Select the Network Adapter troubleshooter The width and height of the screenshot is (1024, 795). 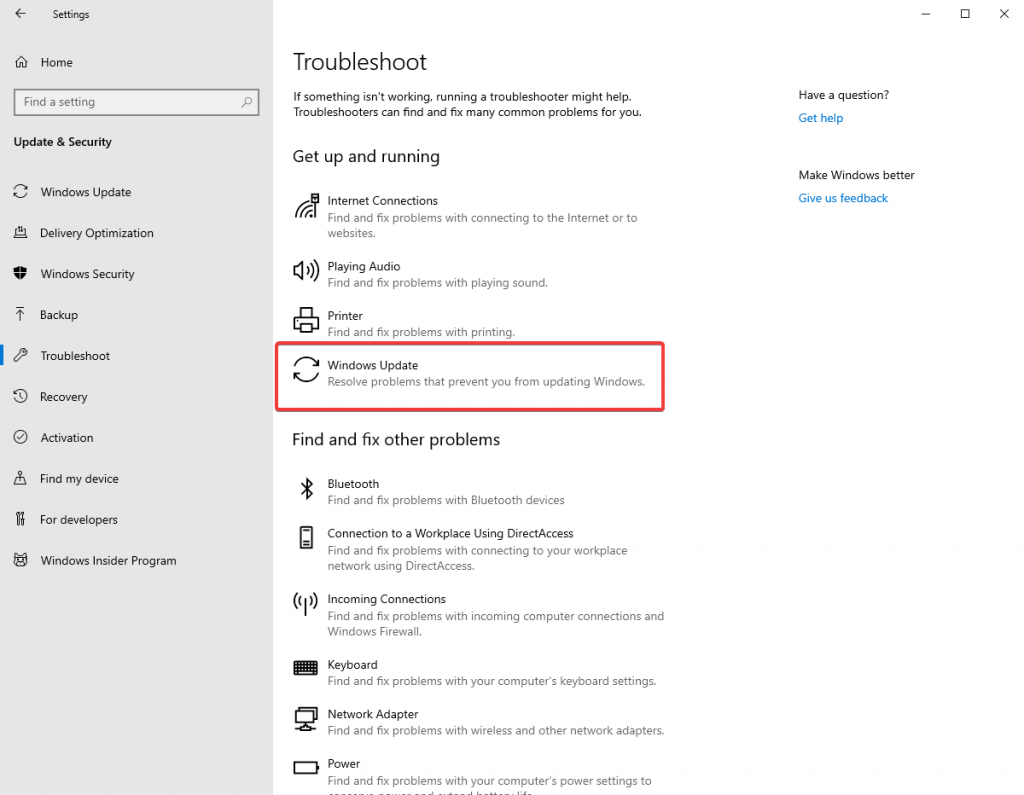478,722
